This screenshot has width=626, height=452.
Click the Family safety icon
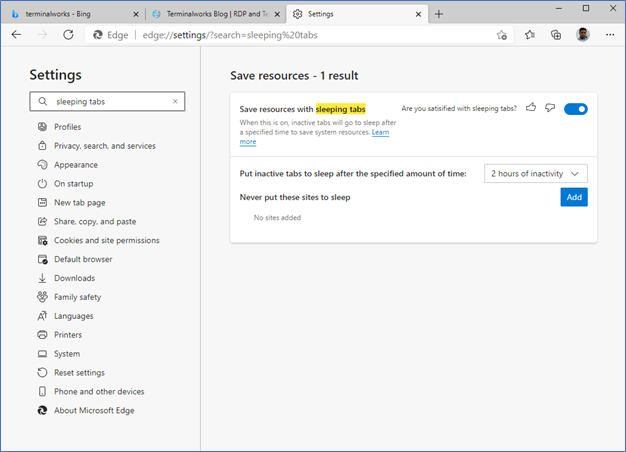[42, 297]
